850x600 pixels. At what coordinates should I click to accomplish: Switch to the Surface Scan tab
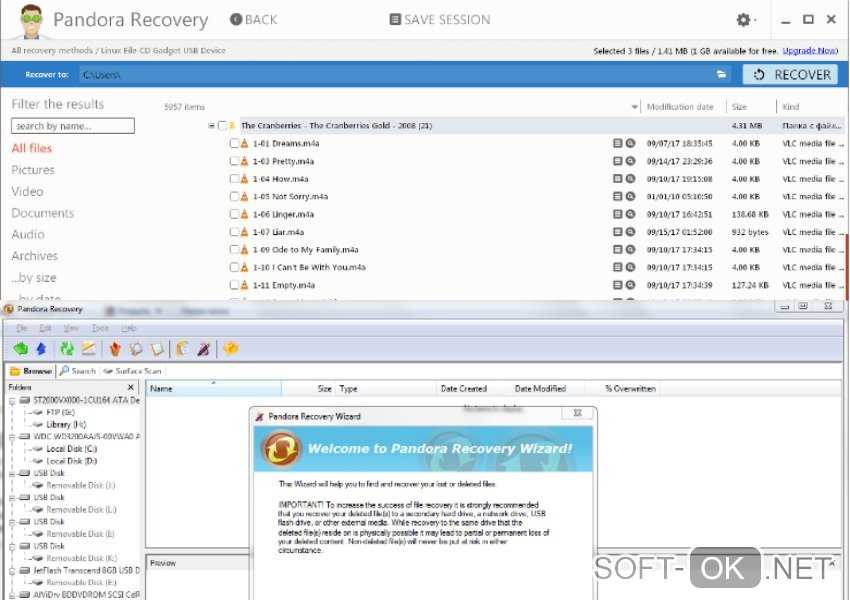pos(132,371)
